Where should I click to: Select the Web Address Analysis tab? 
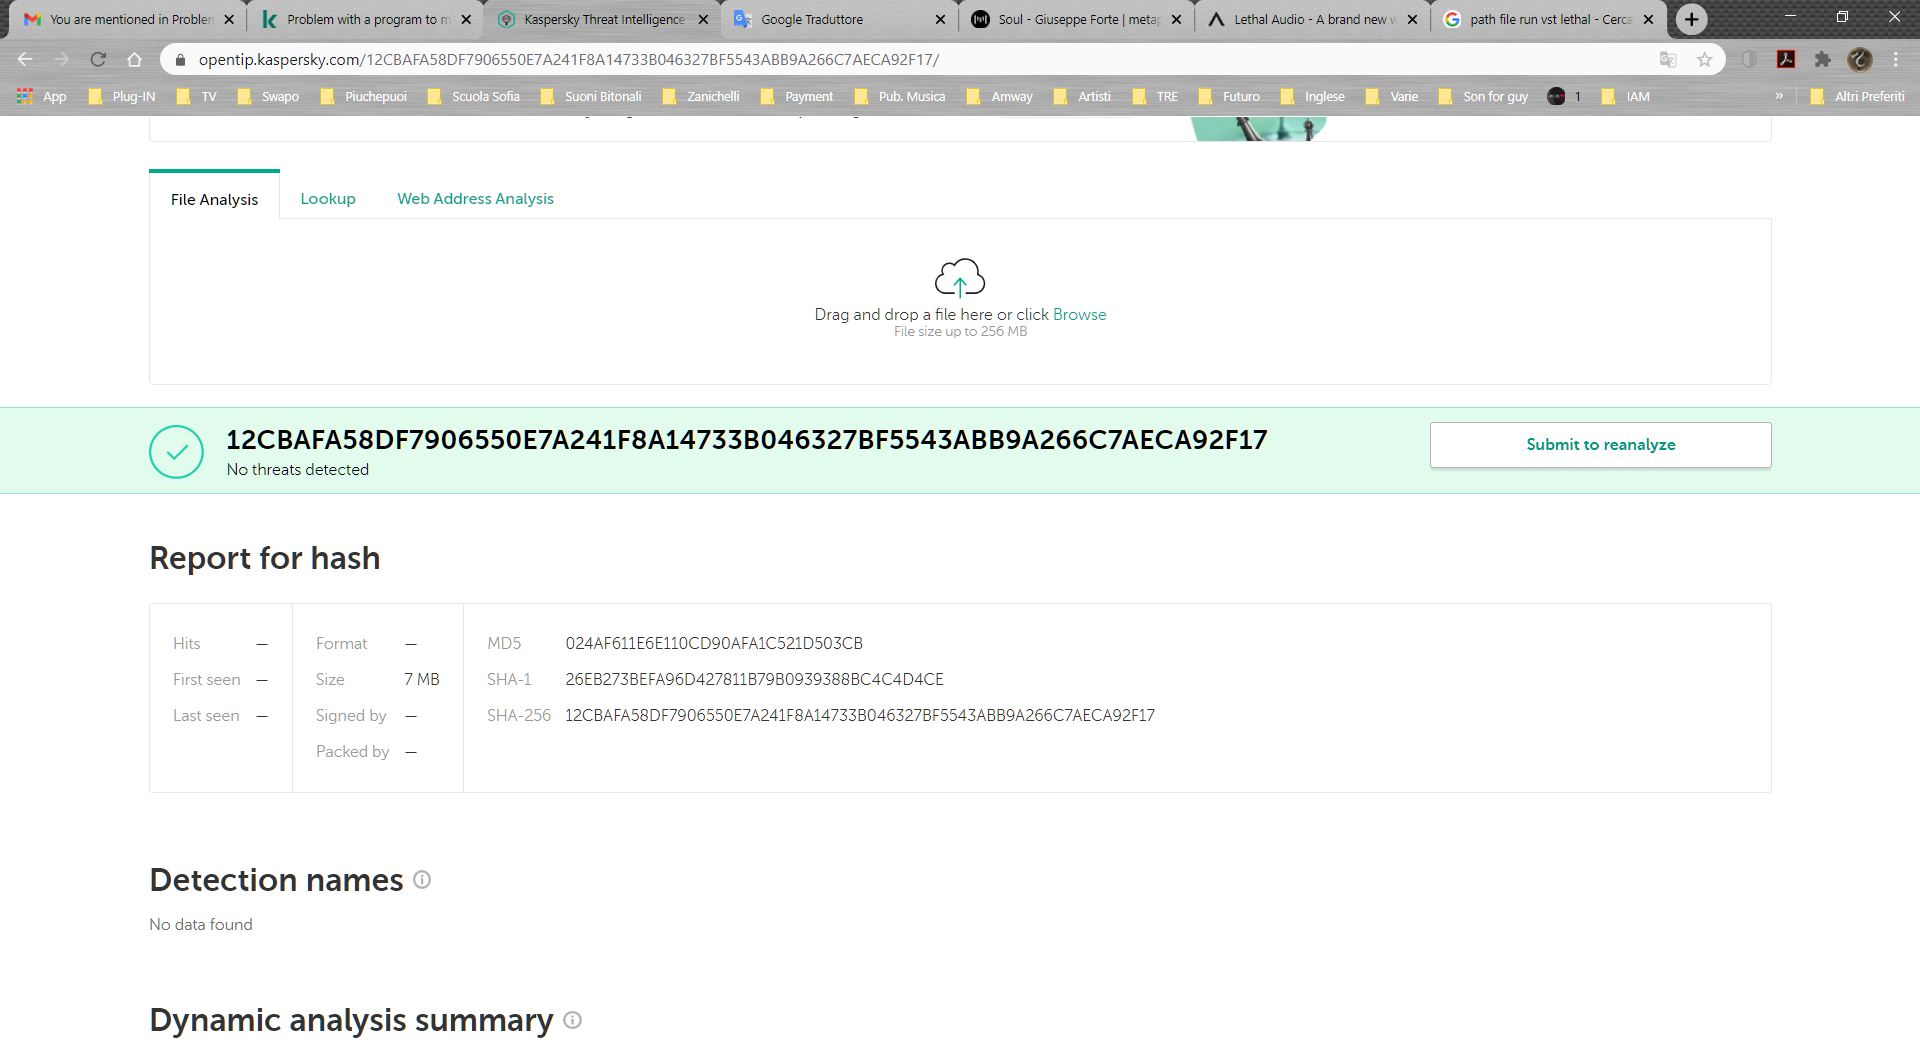[475, 199]
